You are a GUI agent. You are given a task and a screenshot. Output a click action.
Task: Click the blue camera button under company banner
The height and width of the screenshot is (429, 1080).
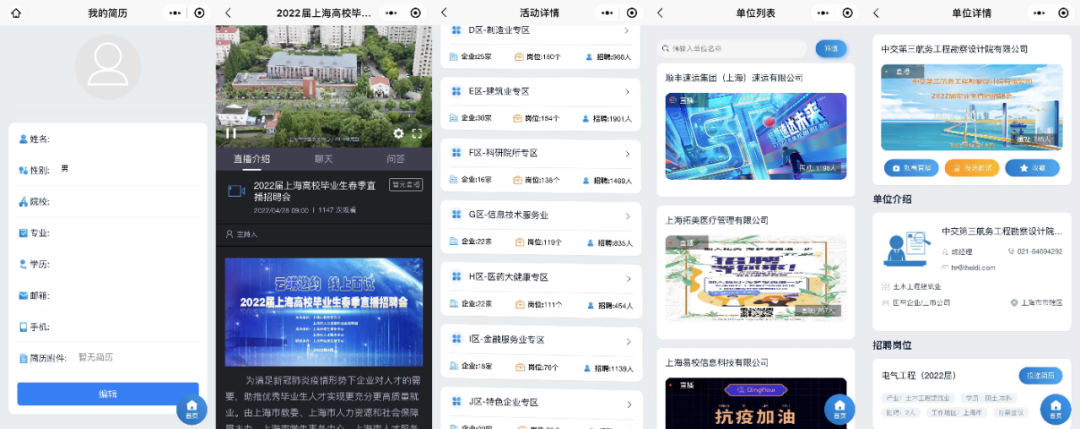(x=910, y=168)
